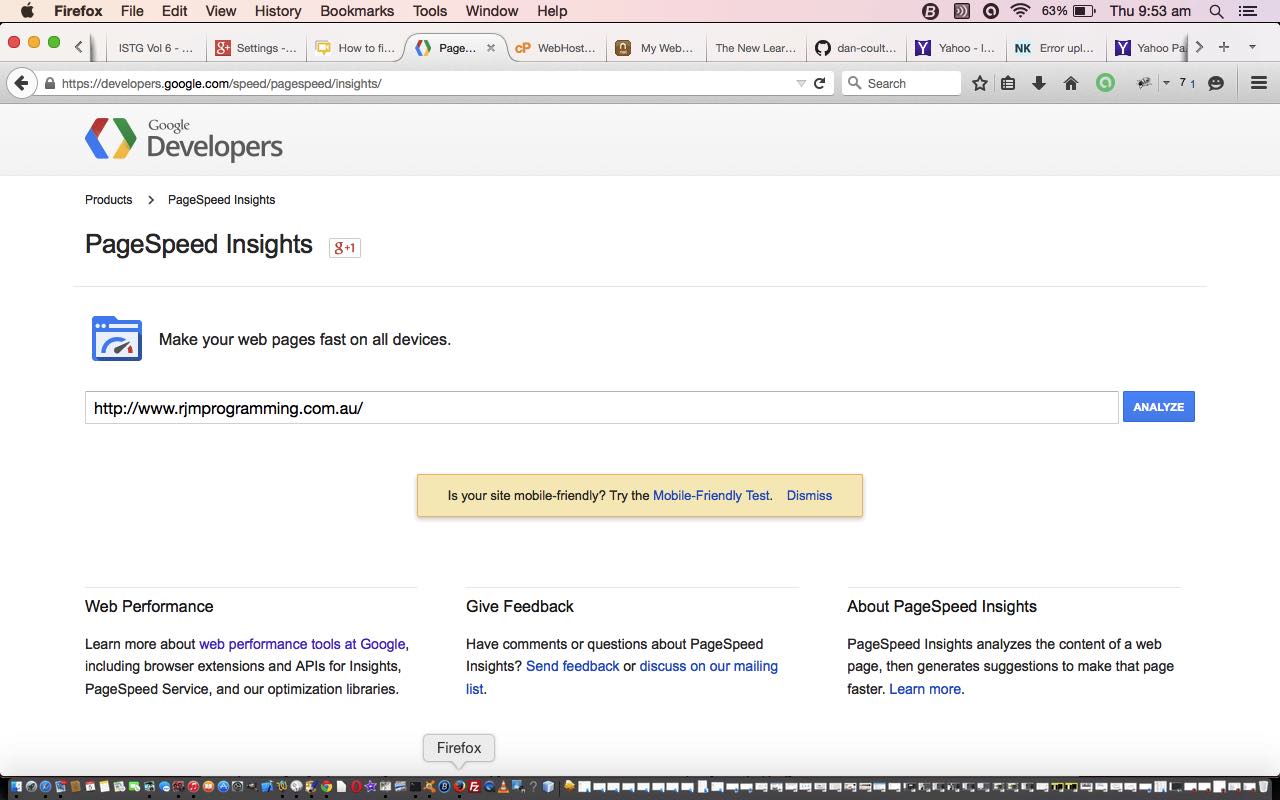Viewport: 1280px width, 800px height.
Task: Open the list-all-tabs dropdown arrow
Action: (x=1252, y=47)
